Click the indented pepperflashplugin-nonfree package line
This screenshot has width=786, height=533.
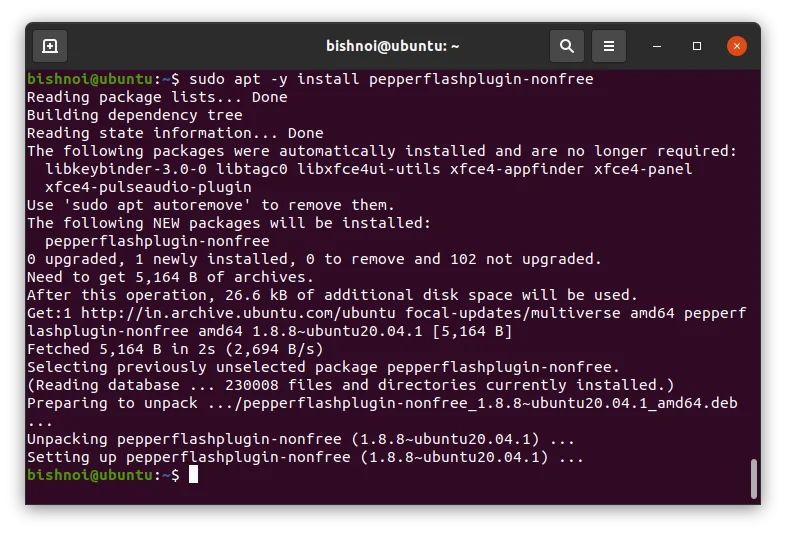(157, 241)
